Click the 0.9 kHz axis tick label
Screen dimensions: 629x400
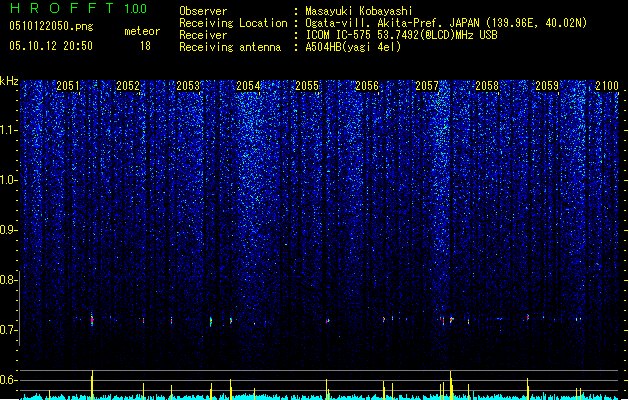coord(9,230)
